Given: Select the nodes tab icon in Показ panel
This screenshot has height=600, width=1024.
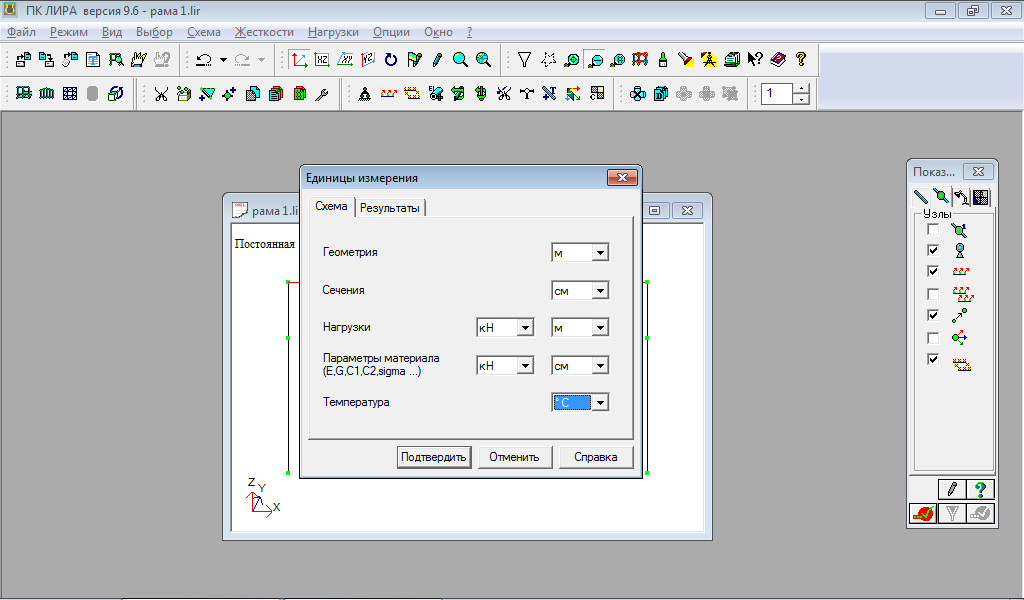Looking at the screenshot, I should [x=940, y=197].
